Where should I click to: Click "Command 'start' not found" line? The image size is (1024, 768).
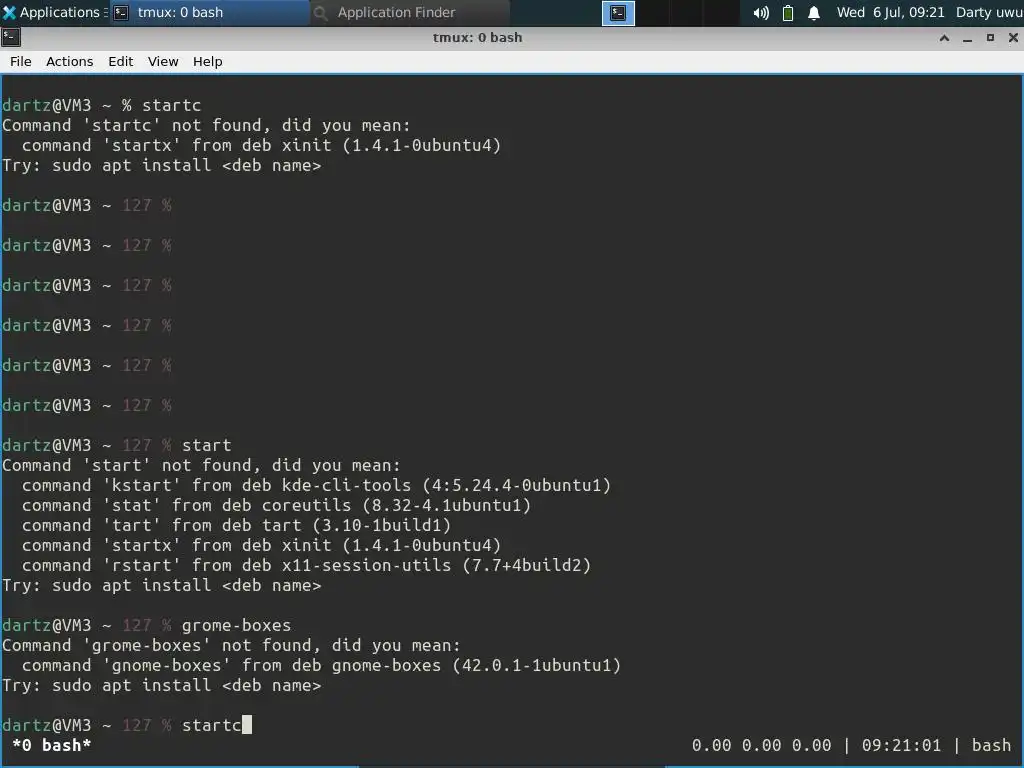point(201,465)
